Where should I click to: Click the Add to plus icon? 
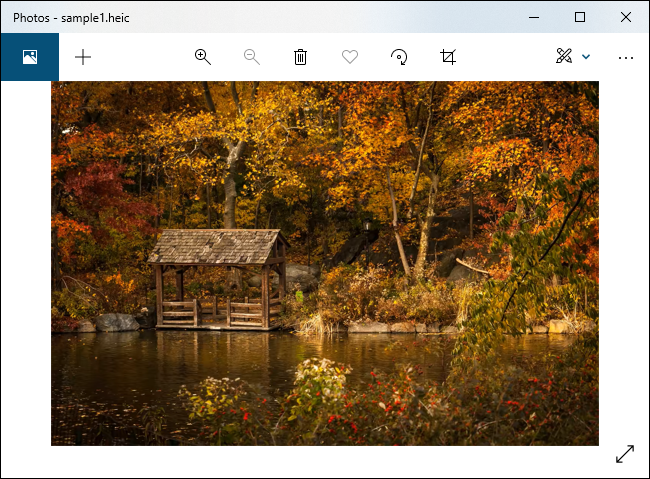[x=83, y=57]
